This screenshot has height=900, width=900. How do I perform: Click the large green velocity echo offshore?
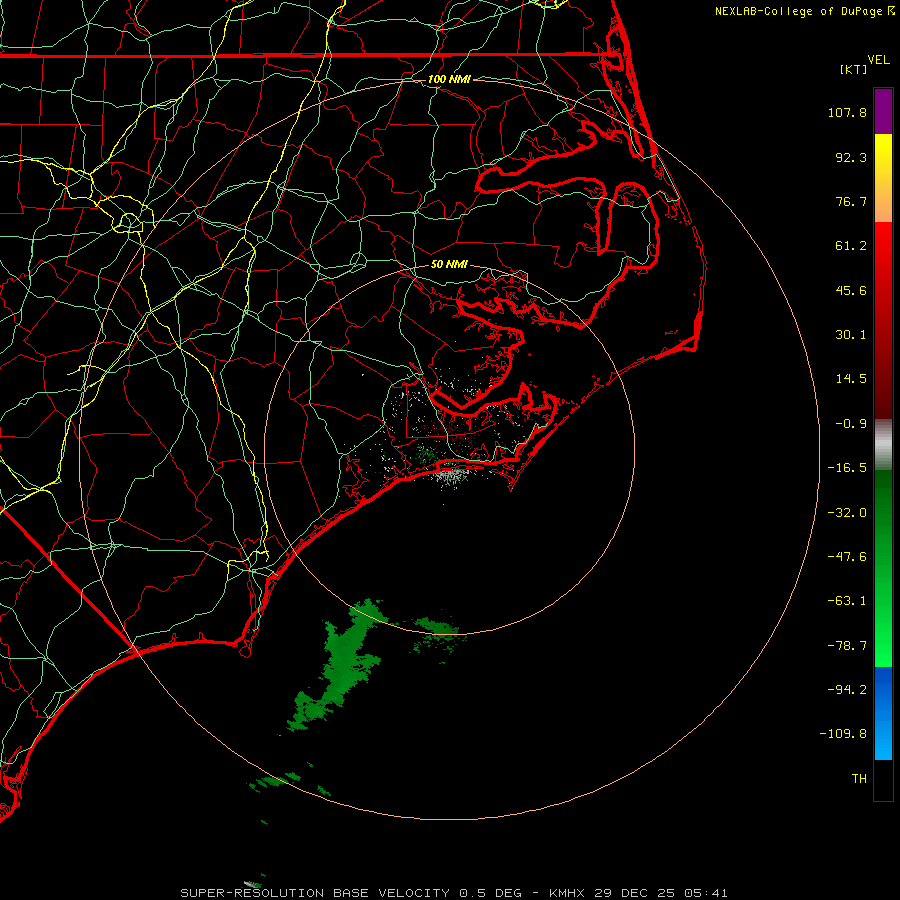339,666
